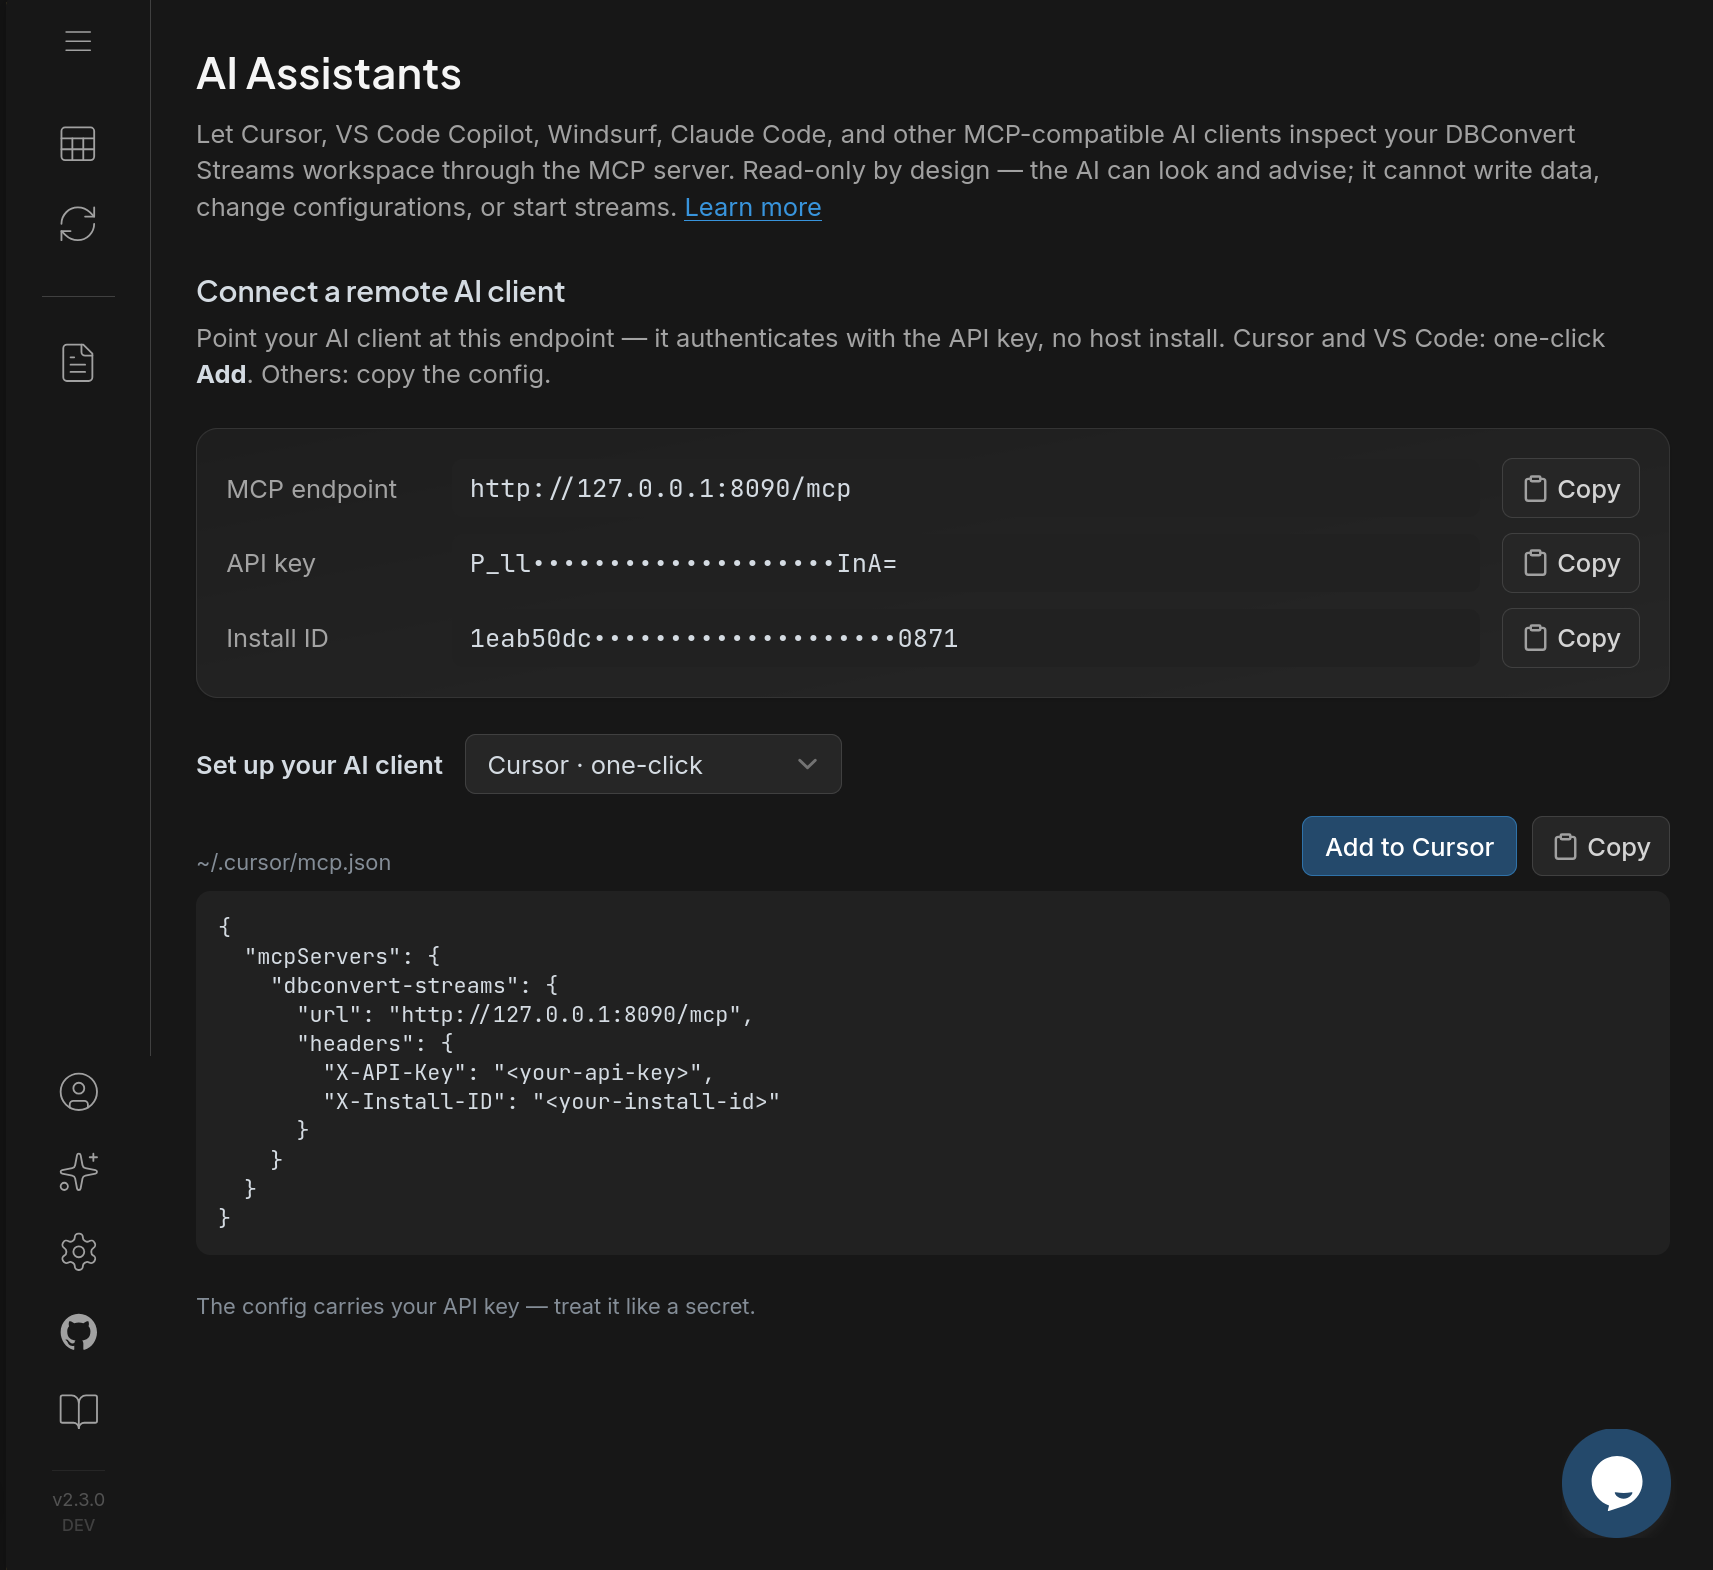Click the masked API key field
Image resolution: width=1713 pixels, height=1570 pixels.
tap(965, 563)
